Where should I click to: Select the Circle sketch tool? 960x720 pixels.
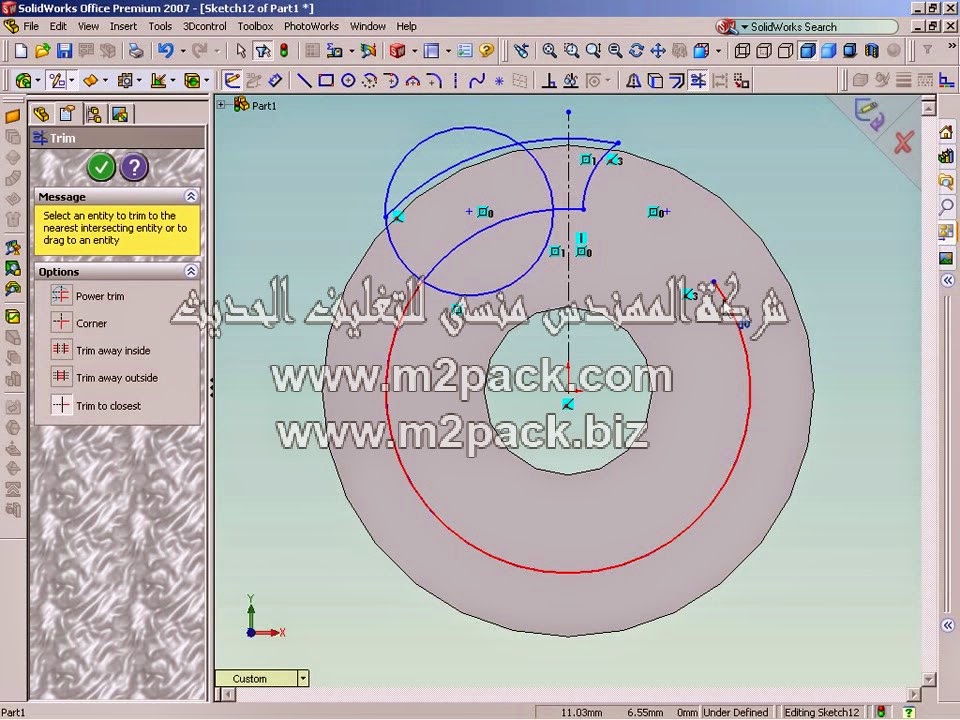pos(348,80)
